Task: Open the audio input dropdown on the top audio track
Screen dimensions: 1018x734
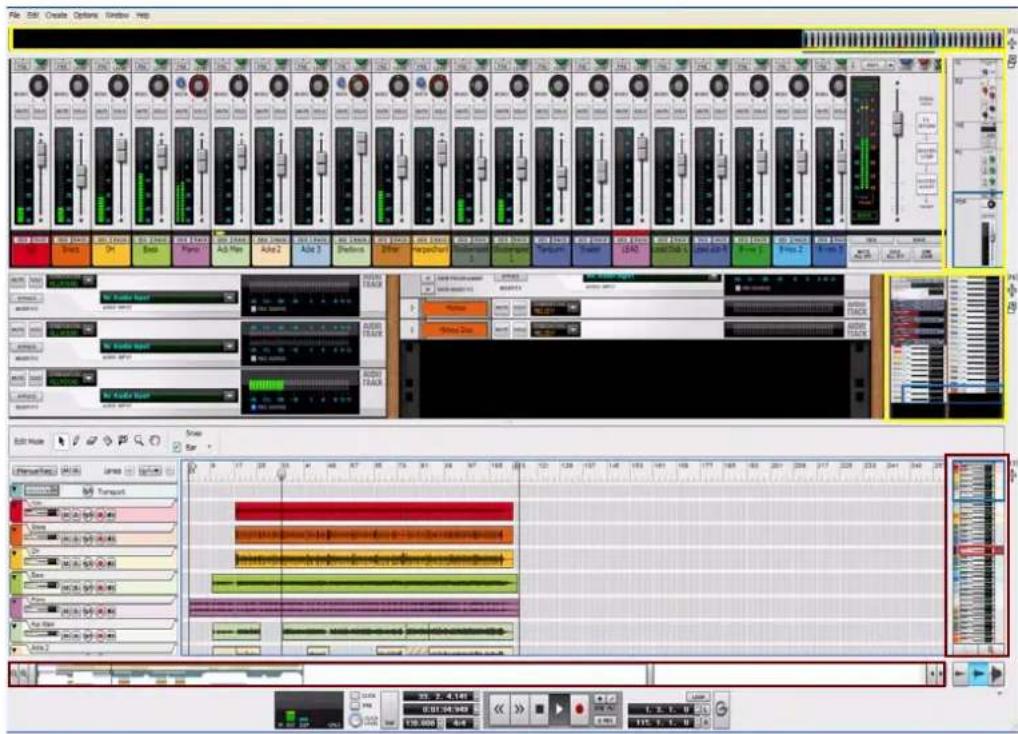Action: [x=230, y=296]
